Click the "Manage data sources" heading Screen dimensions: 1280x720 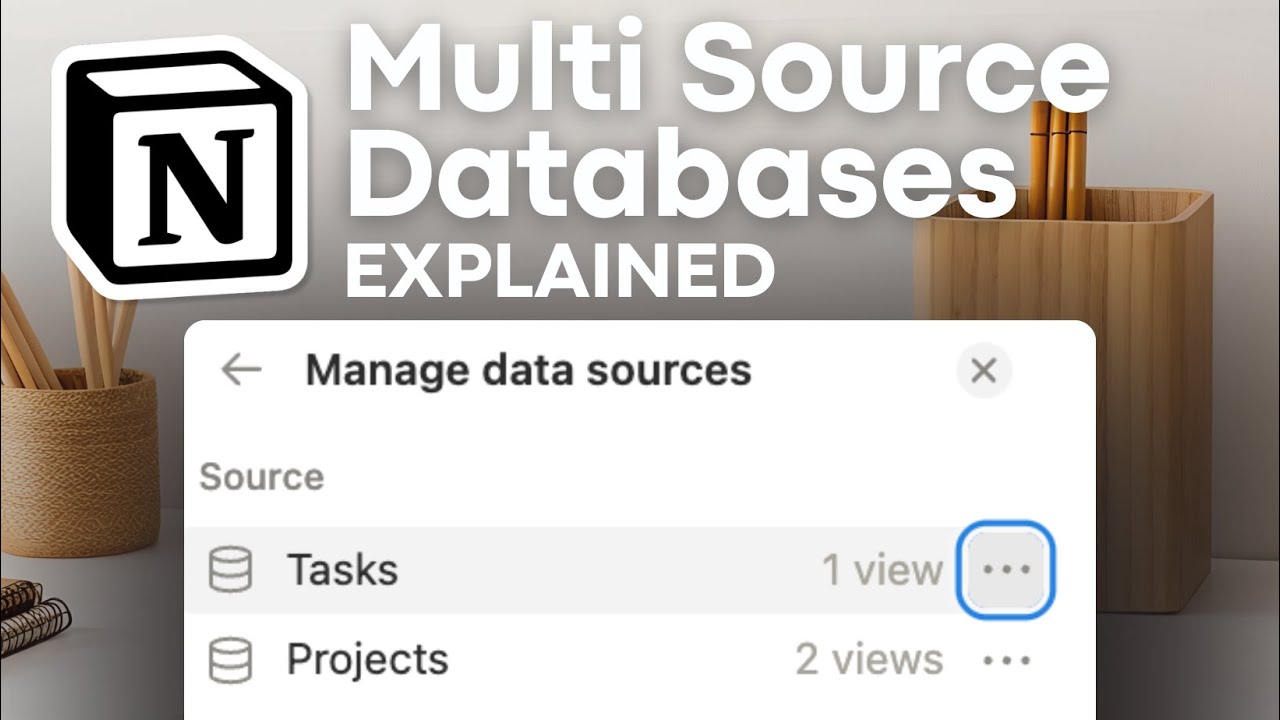tap(528, 371)
